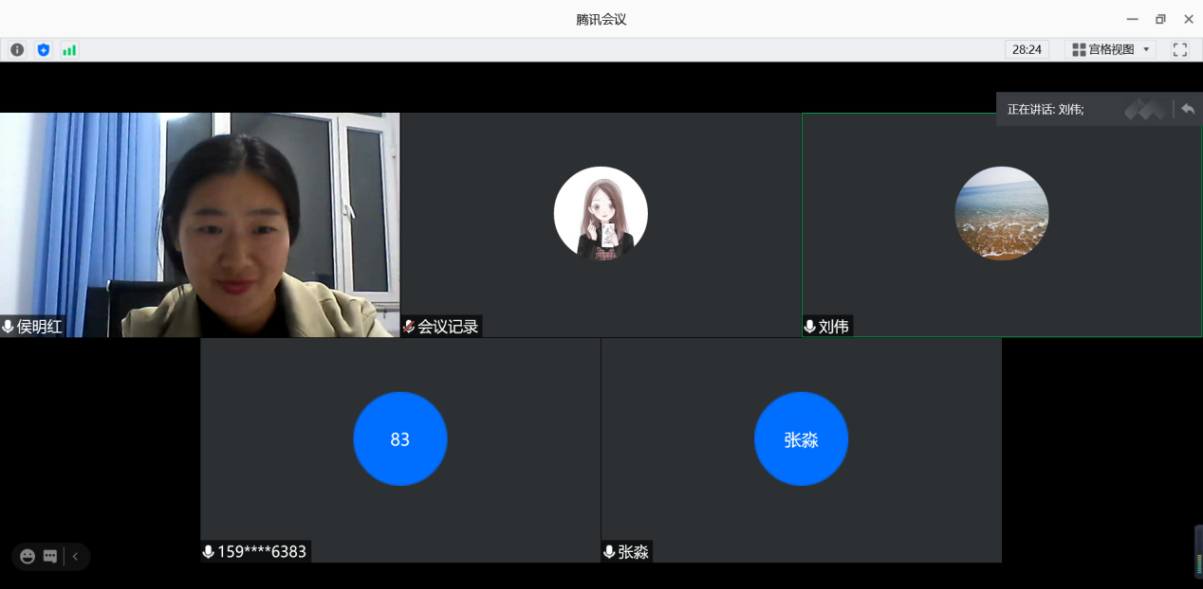Screen dimensions: 1203x589
Task: Click the 28:24 meeting timer
Action: click(x=1027, y=50)
